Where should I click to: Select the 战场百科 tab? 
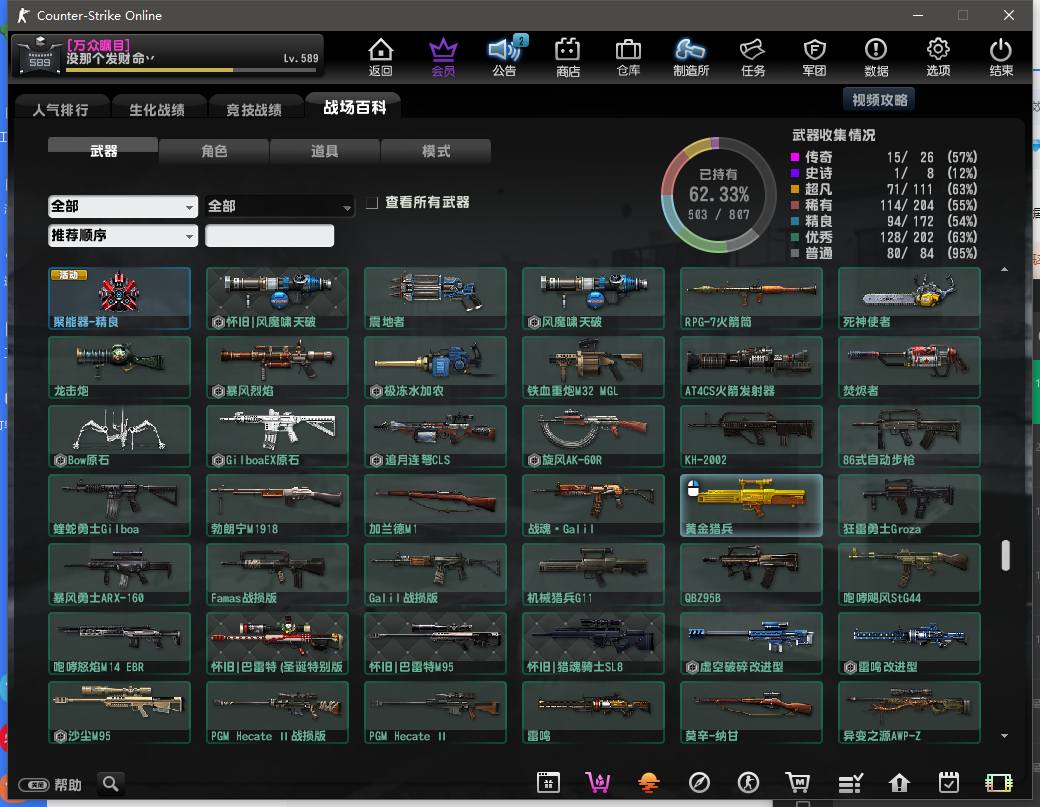(x=354, y=107)
